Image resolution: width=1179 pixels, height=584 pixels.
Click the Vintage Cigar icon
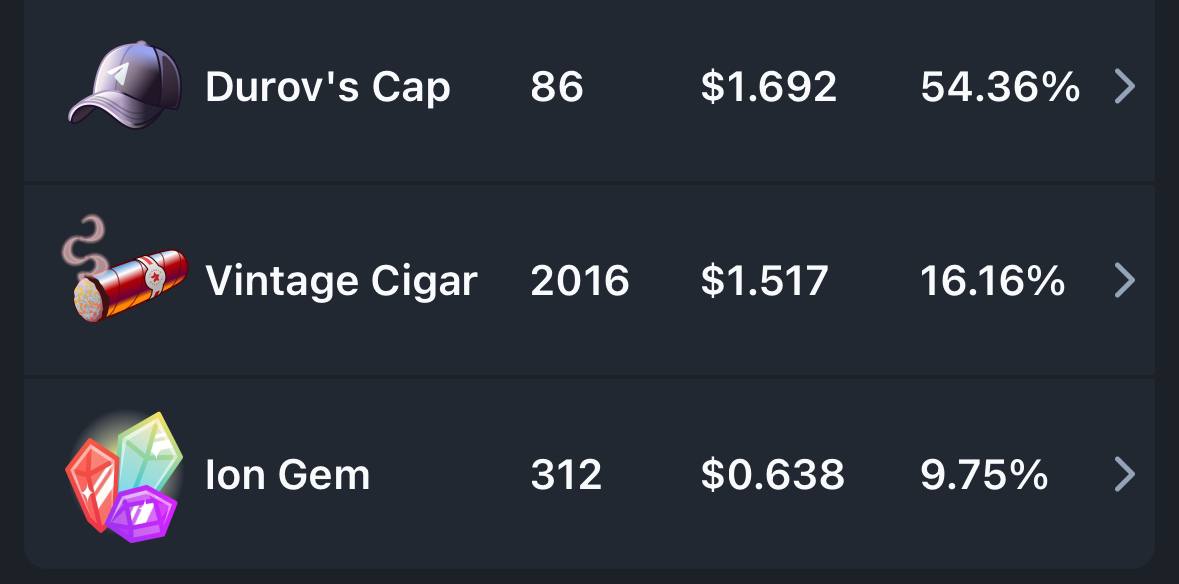[x=125, y=271]
